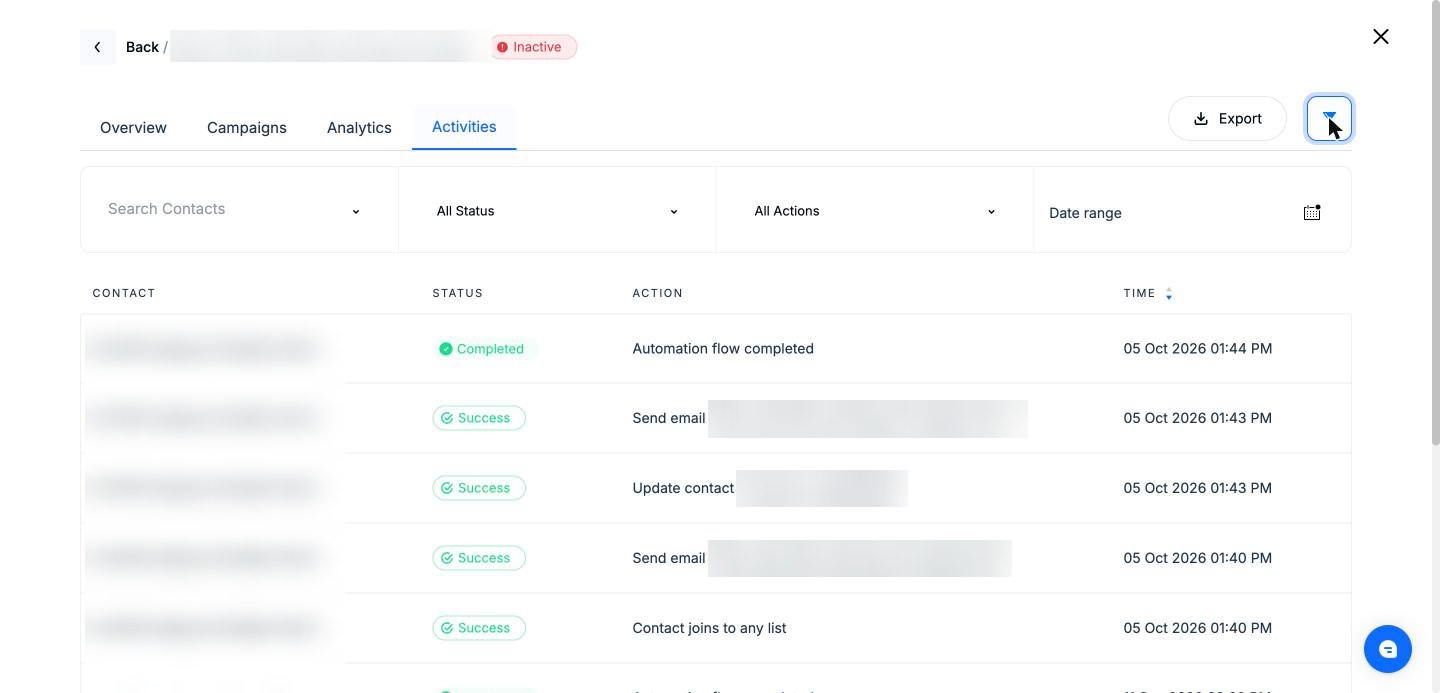Open the Search Contacts dropdown
The image size is (1440, 693).
(239, 210)
